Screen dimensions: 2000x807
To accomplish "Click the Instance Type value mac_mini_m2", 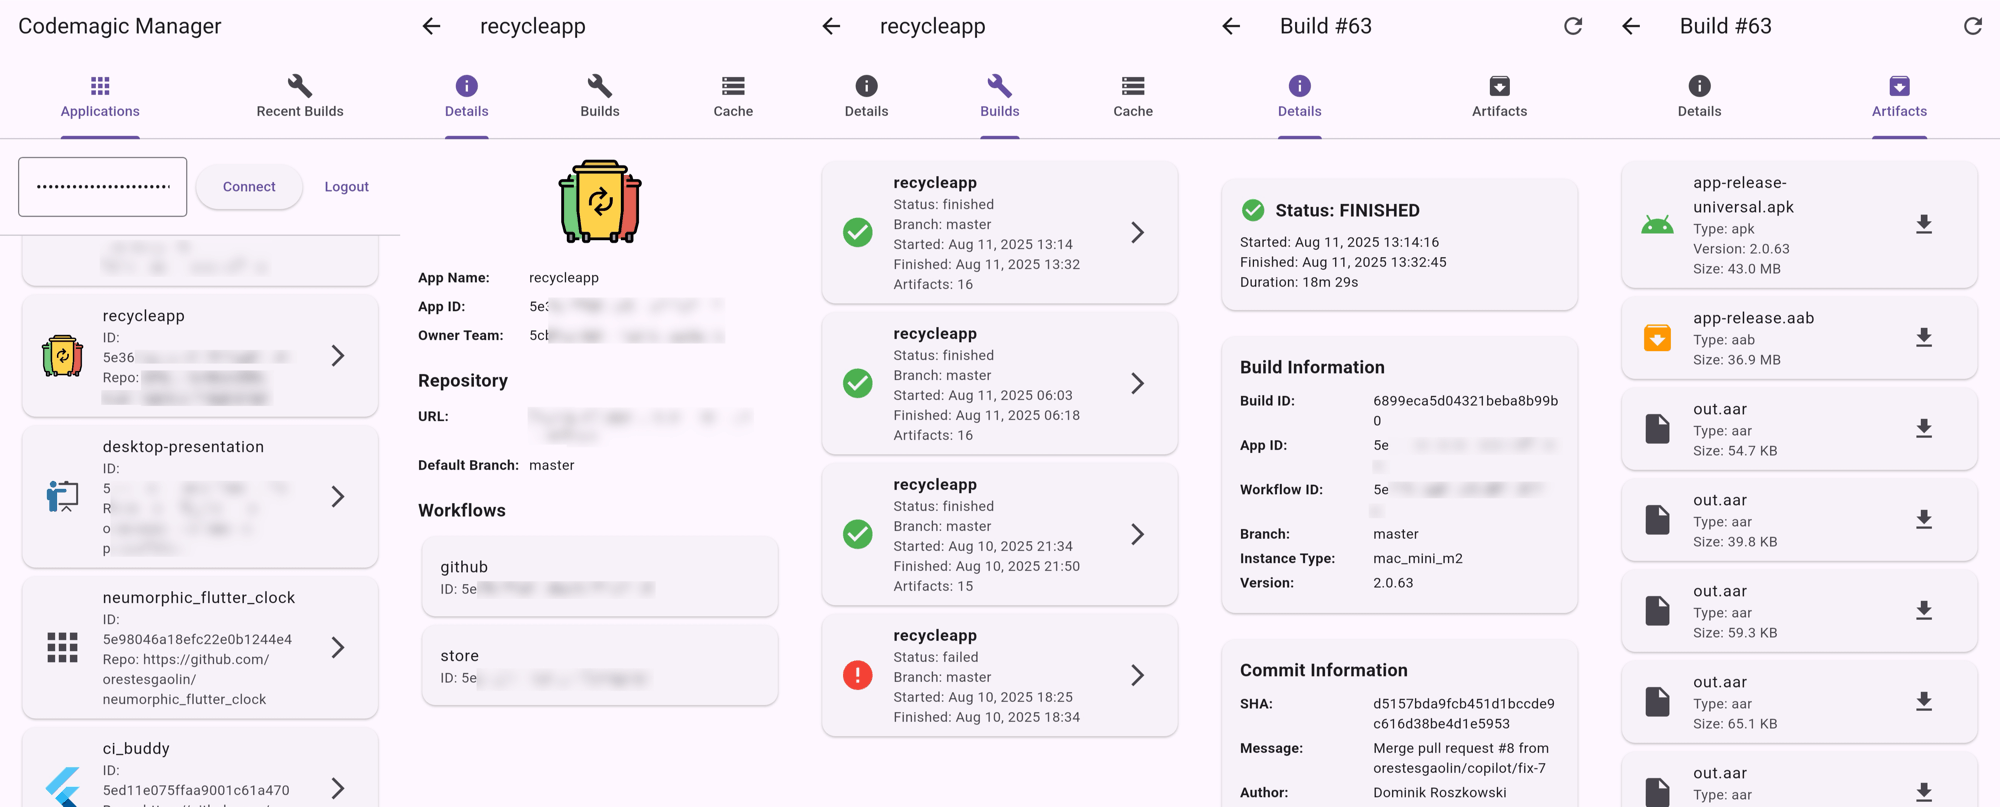I will point(1418,558).
